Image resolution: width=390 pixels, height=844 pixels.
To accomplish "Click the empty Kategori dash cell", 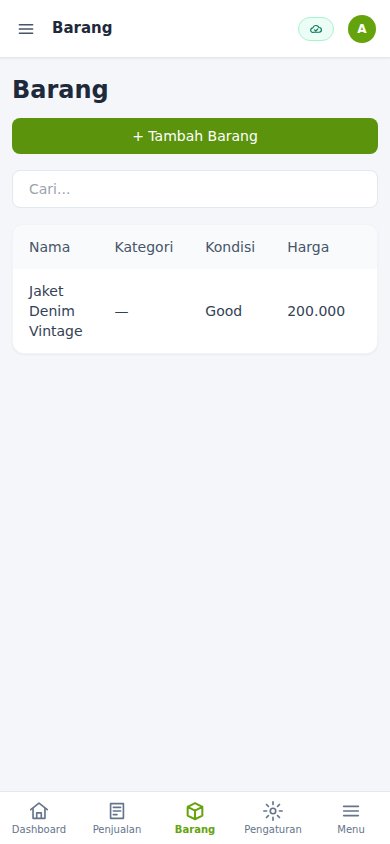I will click(122, 311).
